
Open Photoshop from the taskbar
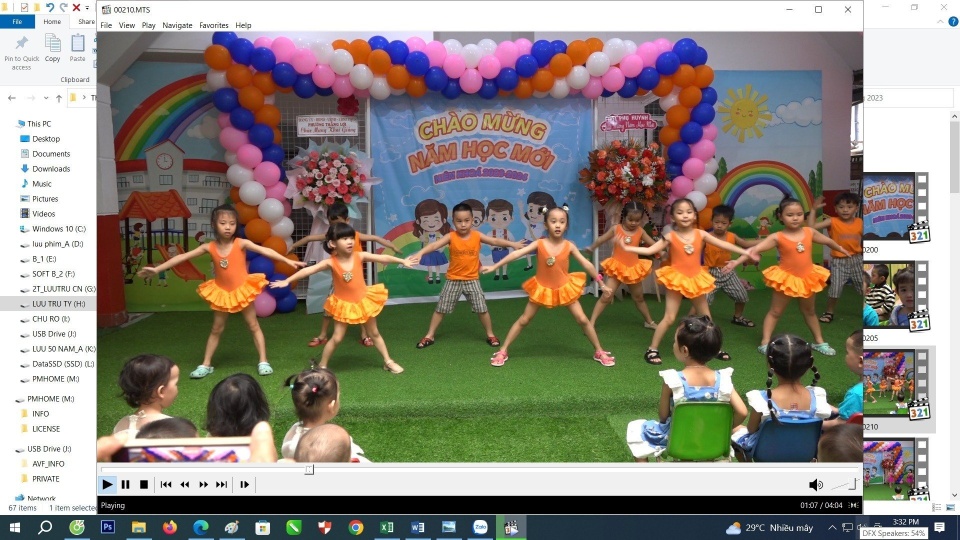point(108,527)
